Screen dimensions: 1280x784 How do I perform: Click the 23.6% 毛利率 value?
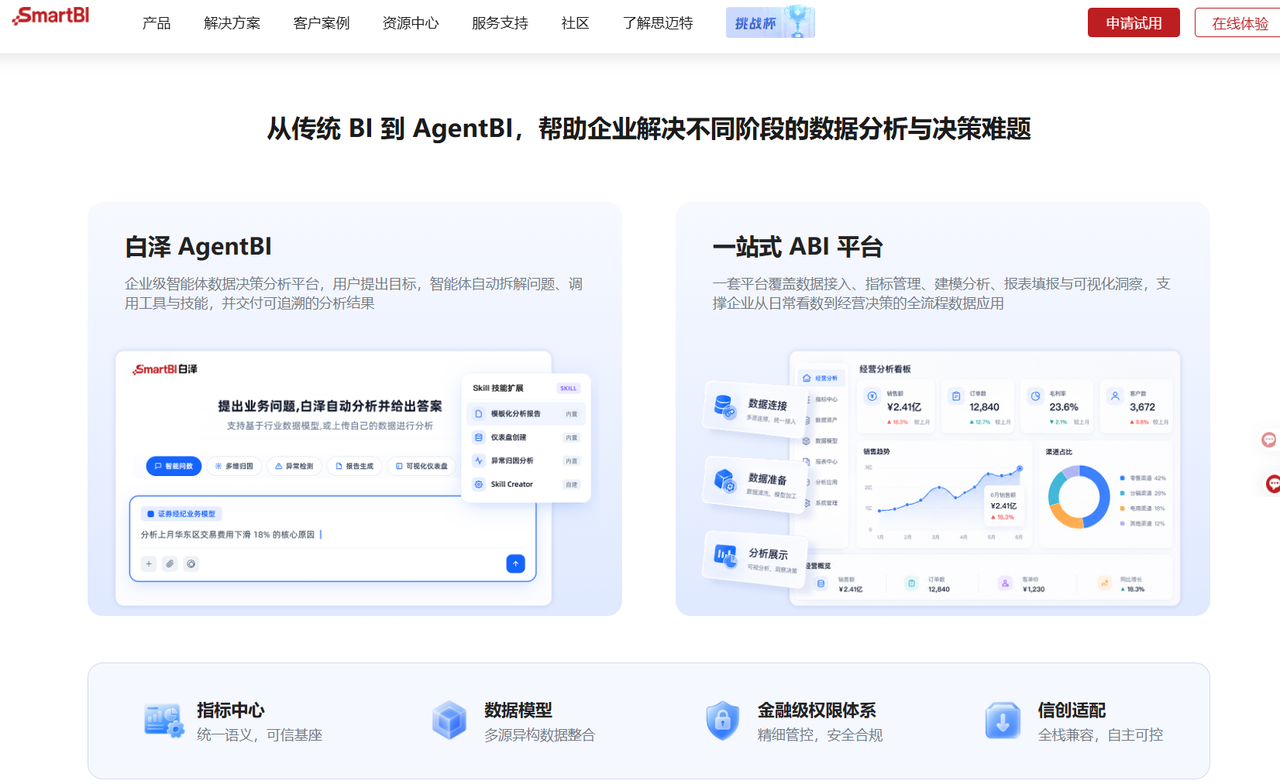[x=1064, y=407]
